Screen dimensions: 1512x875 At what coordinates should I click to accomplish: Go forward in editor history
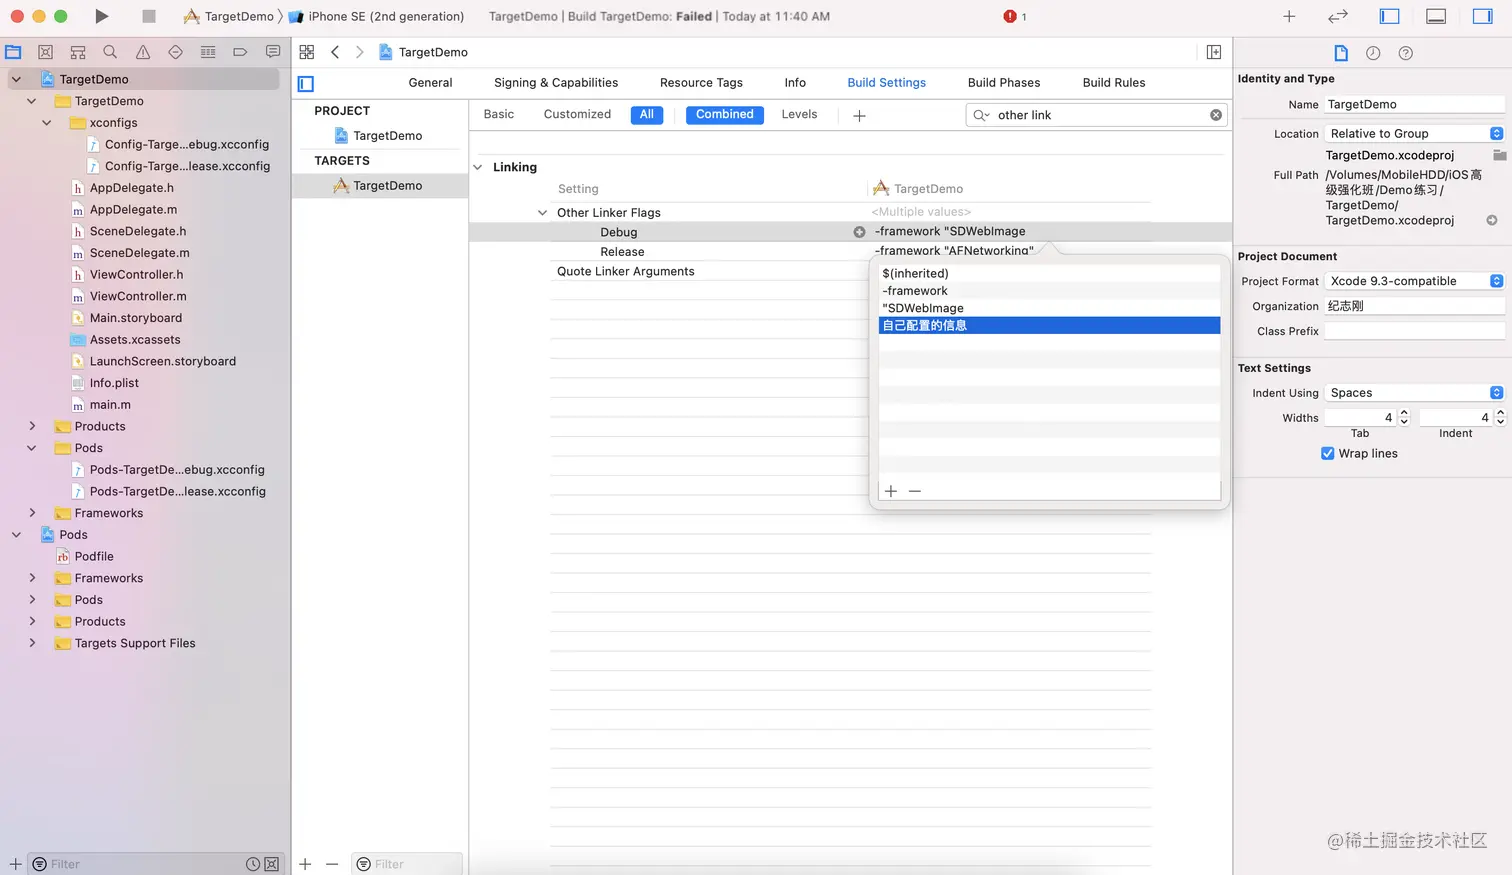[360, 52]
